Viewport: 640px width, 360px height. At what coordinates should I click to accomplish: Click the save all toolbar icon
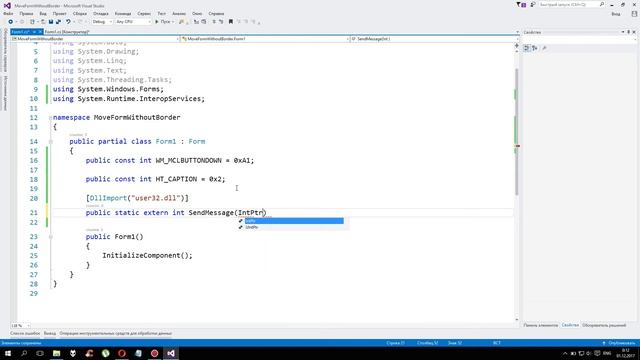click(58, 22)
